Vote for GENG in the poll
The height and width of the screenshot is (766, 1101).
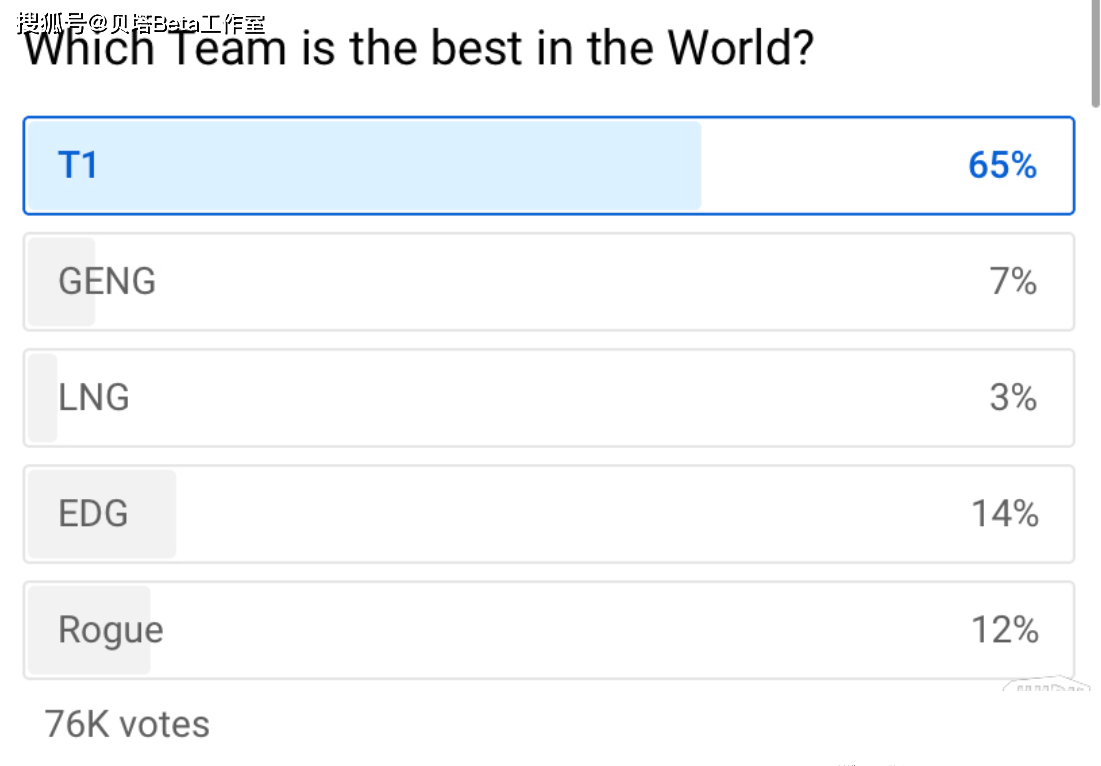(x=548, y=282)
